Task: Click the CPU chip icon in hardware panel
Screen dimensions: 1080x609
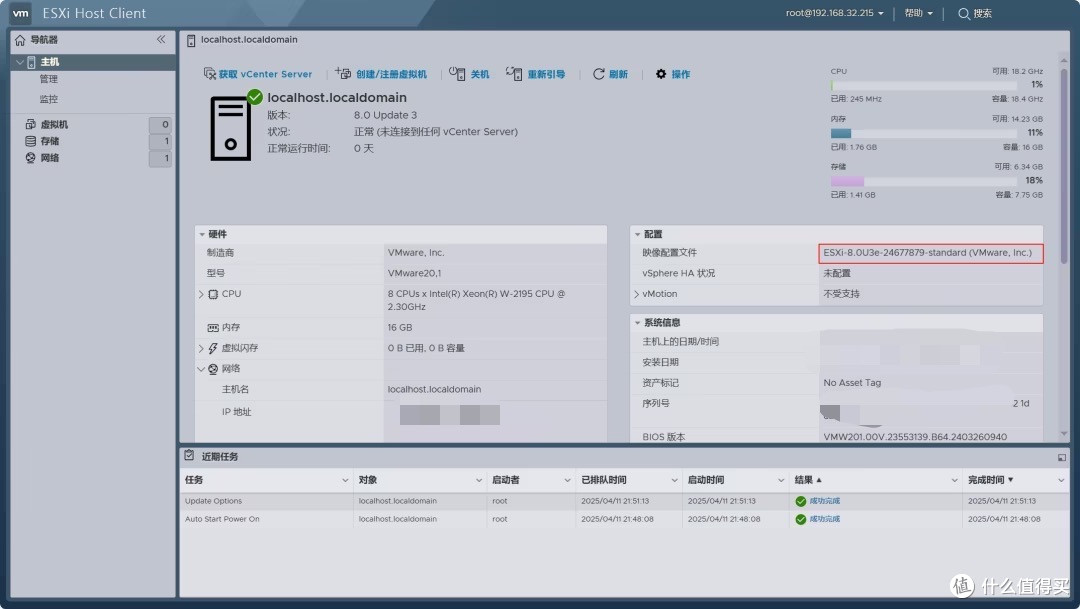Action: click(214, 294)
